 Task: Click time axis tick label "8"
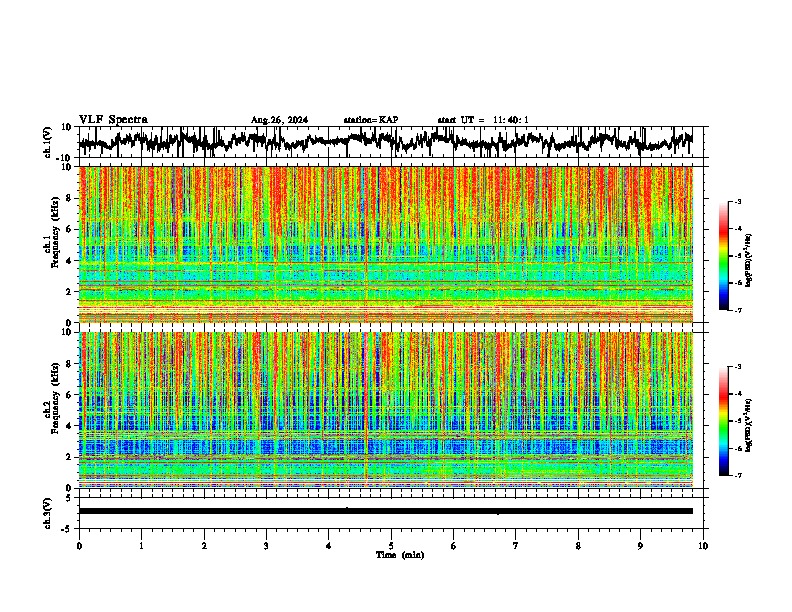click(x=578, y=546)
